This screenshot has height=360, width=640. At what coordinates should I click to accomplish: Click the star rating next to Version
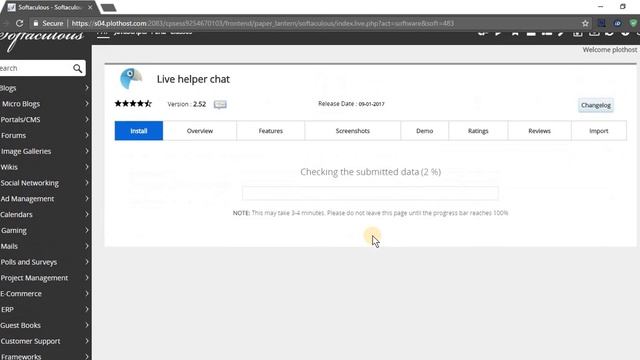pos(133,104)
